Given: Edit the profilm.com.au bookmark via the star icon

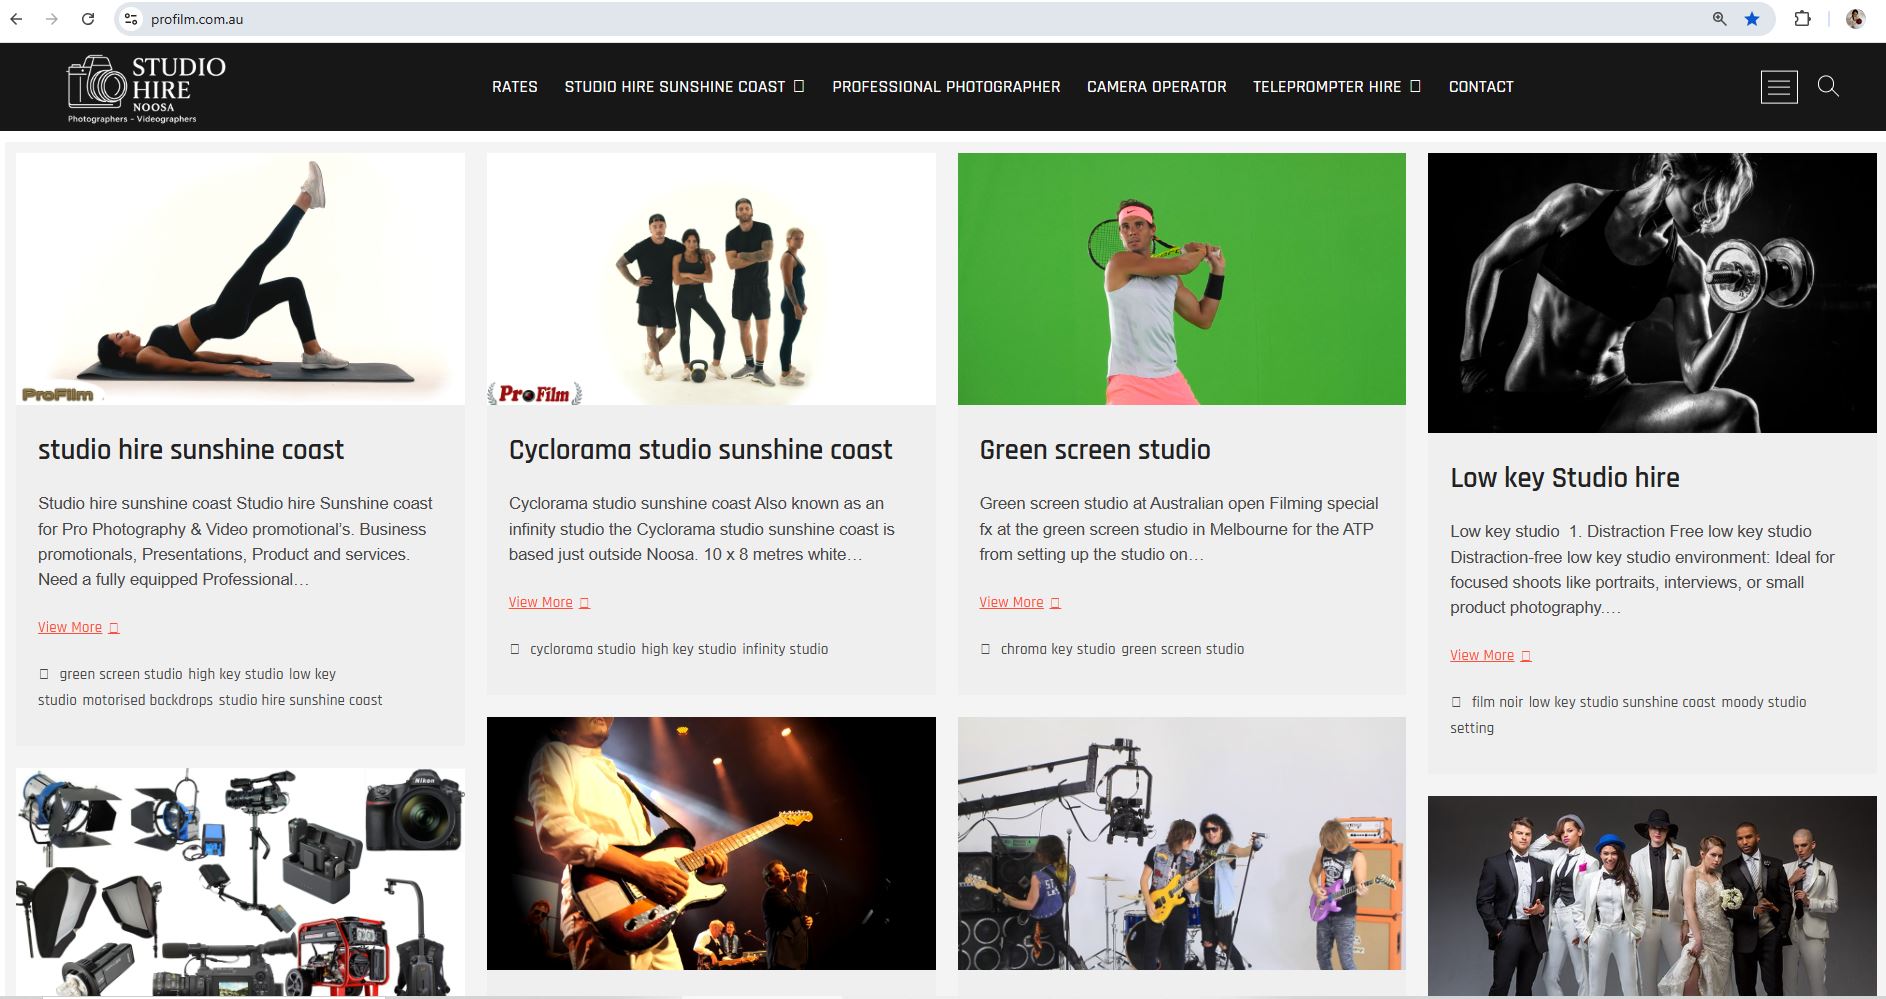Looking at the screenshot, I should pyautogui.click(x=1751, y=18).
